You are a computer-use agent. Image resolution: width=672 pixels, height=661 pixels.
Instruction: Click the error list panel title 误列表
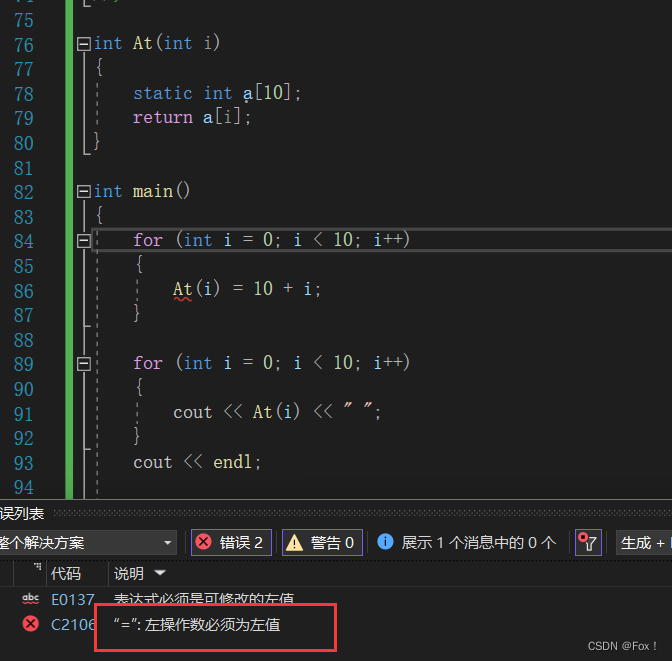click(x=22, y=513)
